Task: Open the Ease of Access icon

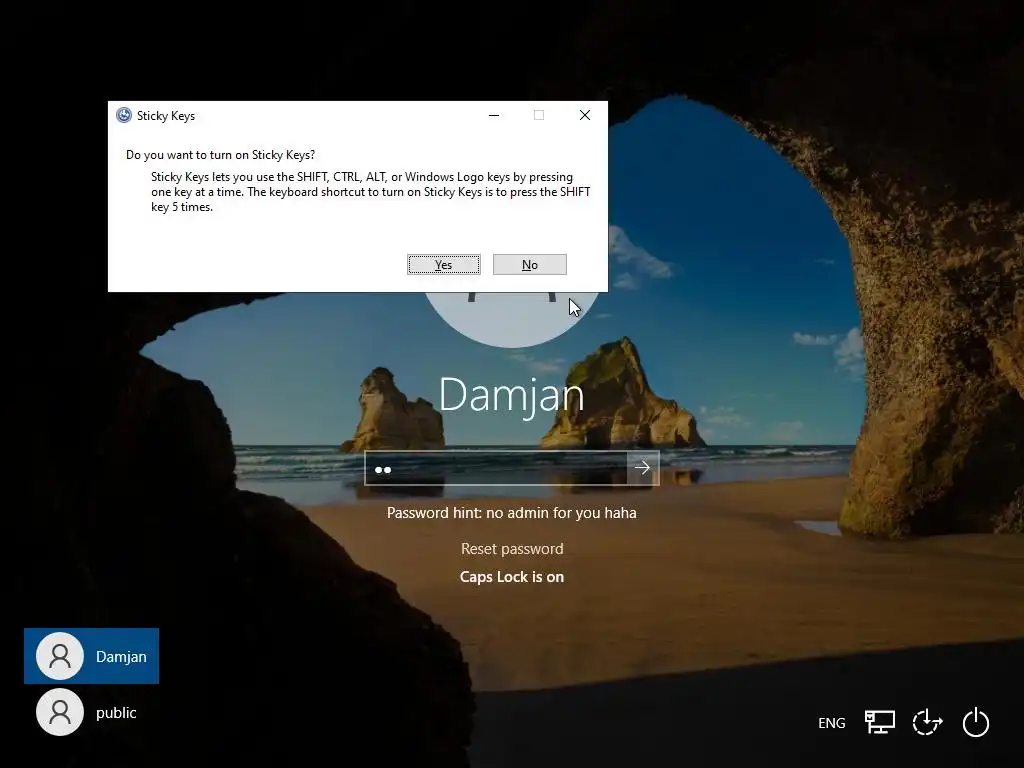Action: [x=927, y=722]
